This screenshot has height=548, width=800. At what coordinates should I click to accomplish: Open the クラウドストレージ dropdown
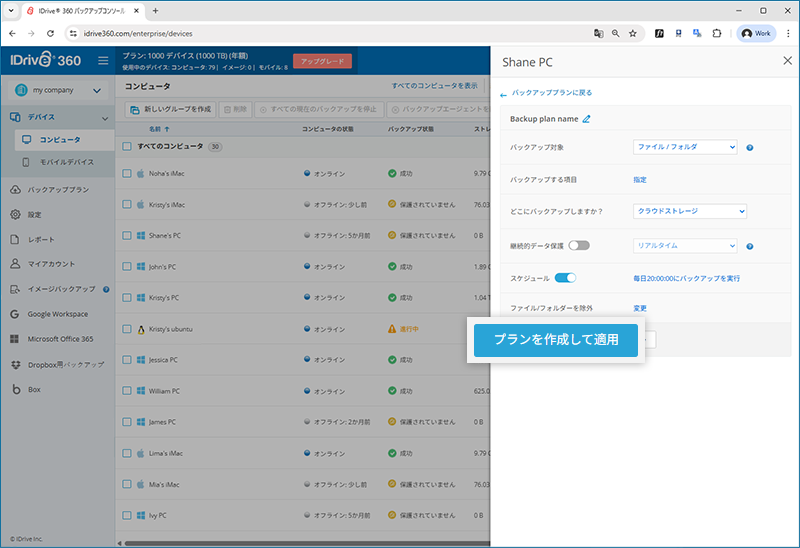pyautogui.click(x=690, y=212)
